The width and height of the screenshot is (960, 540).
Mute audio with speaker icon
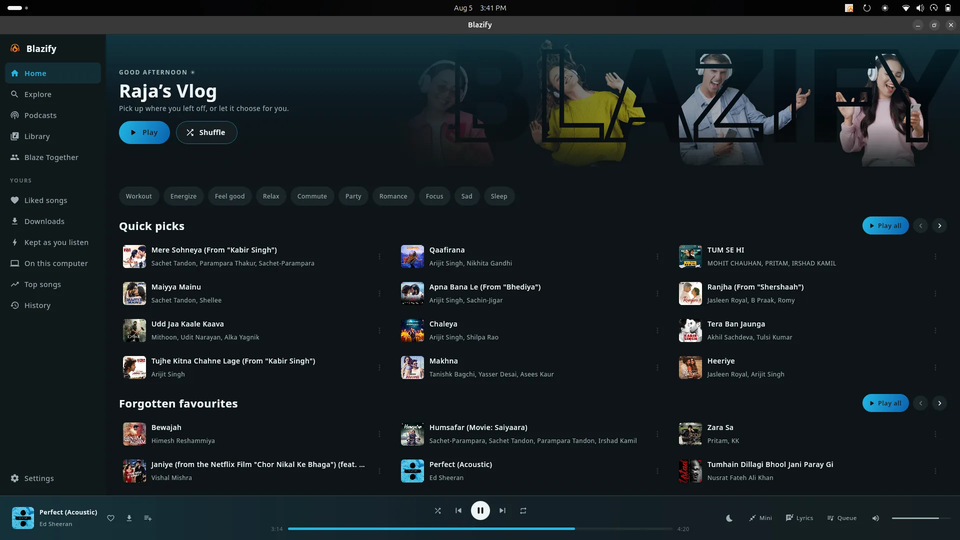[x=876, y=518]
